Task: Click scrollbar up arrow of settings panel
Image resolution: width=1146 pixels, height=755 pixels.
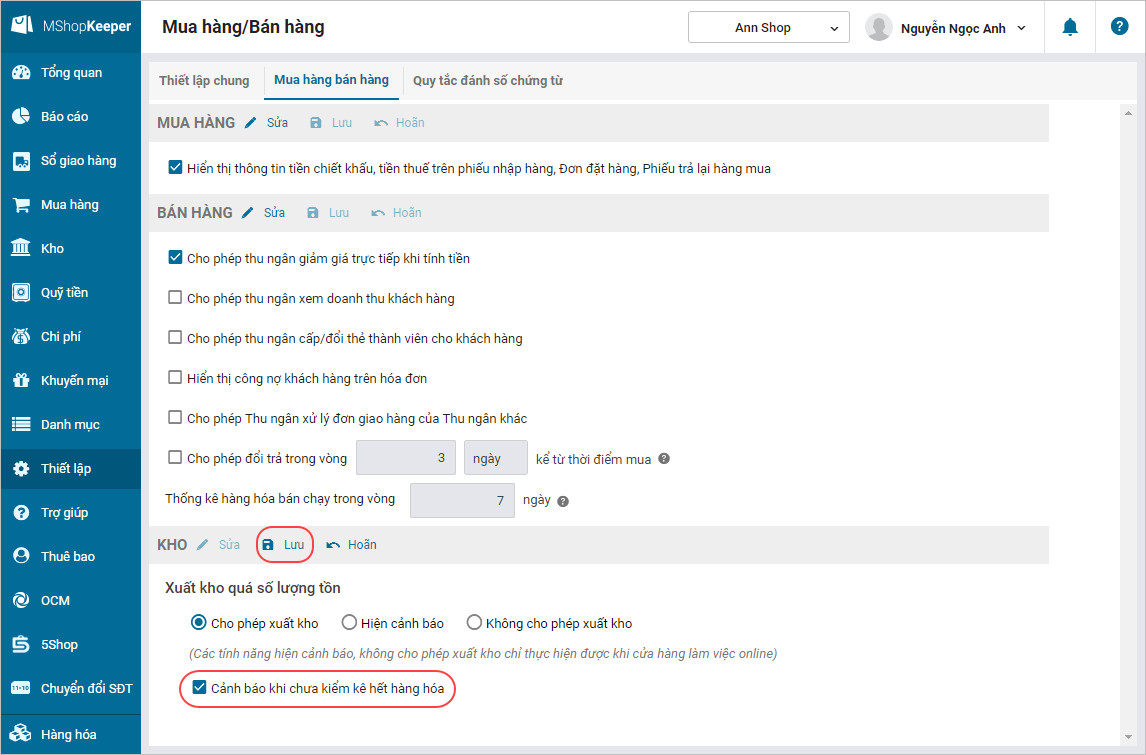Action: point(1128,113)
